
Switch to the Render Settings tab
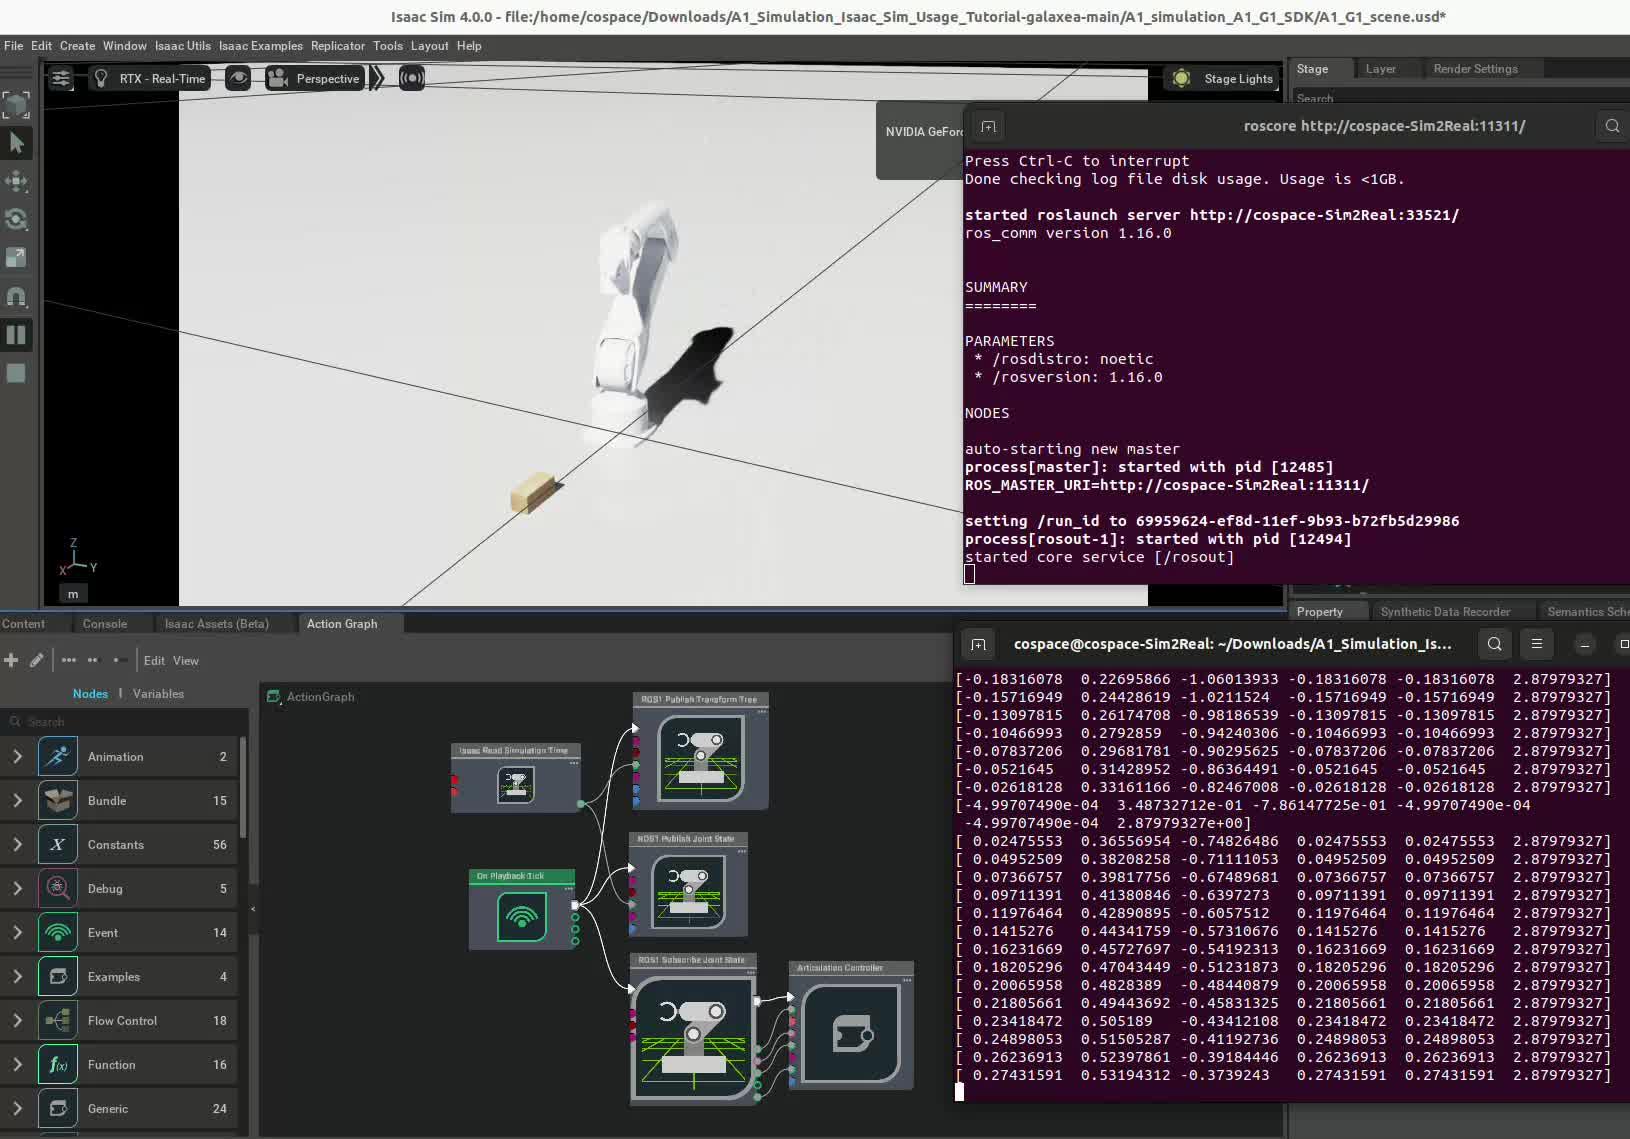[x=1477, y=68]
